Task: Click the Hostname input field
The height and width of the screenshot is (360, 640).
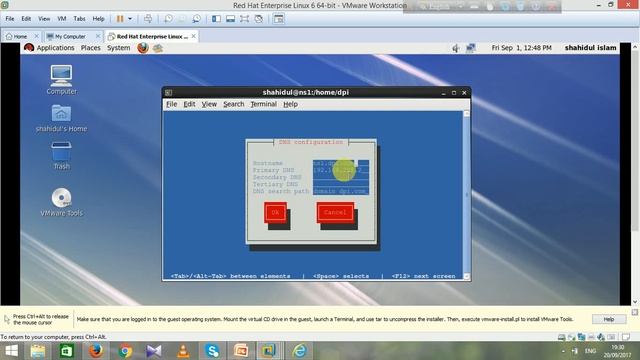Action: click(341, 163)
